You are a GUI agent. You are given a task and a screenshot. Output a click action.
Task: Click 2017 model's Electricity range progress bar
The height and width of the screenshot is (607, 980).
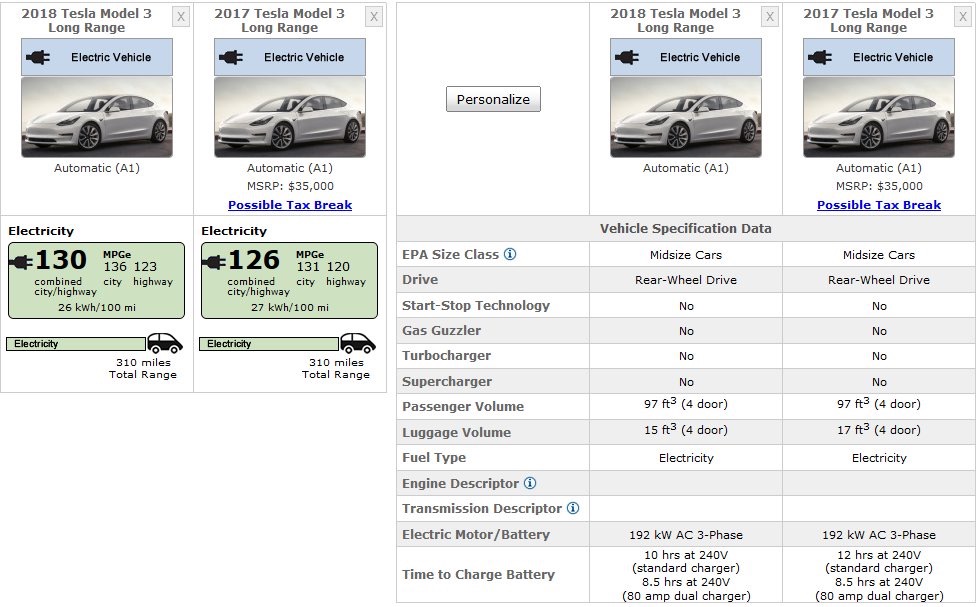269,344
